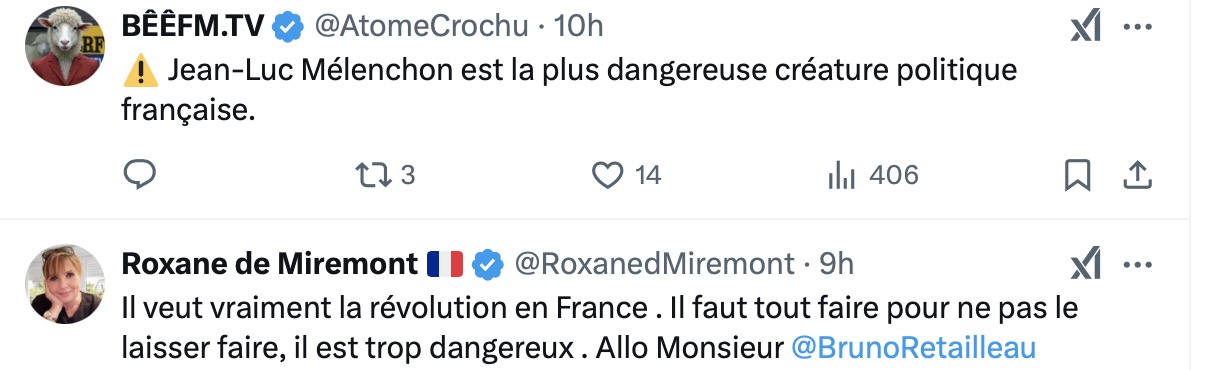Bookmark the BÊÊFM.TV tweet
This screenshot has width=1220, height=370.
click(x=1076, y=176)
